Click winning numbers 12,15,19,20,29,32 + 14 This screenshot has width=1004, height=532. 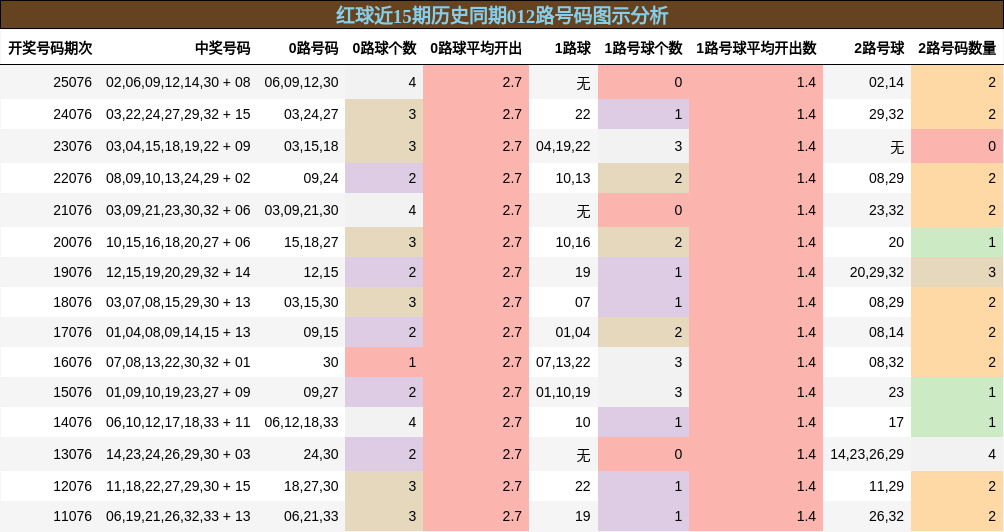(x=178, y=272)
